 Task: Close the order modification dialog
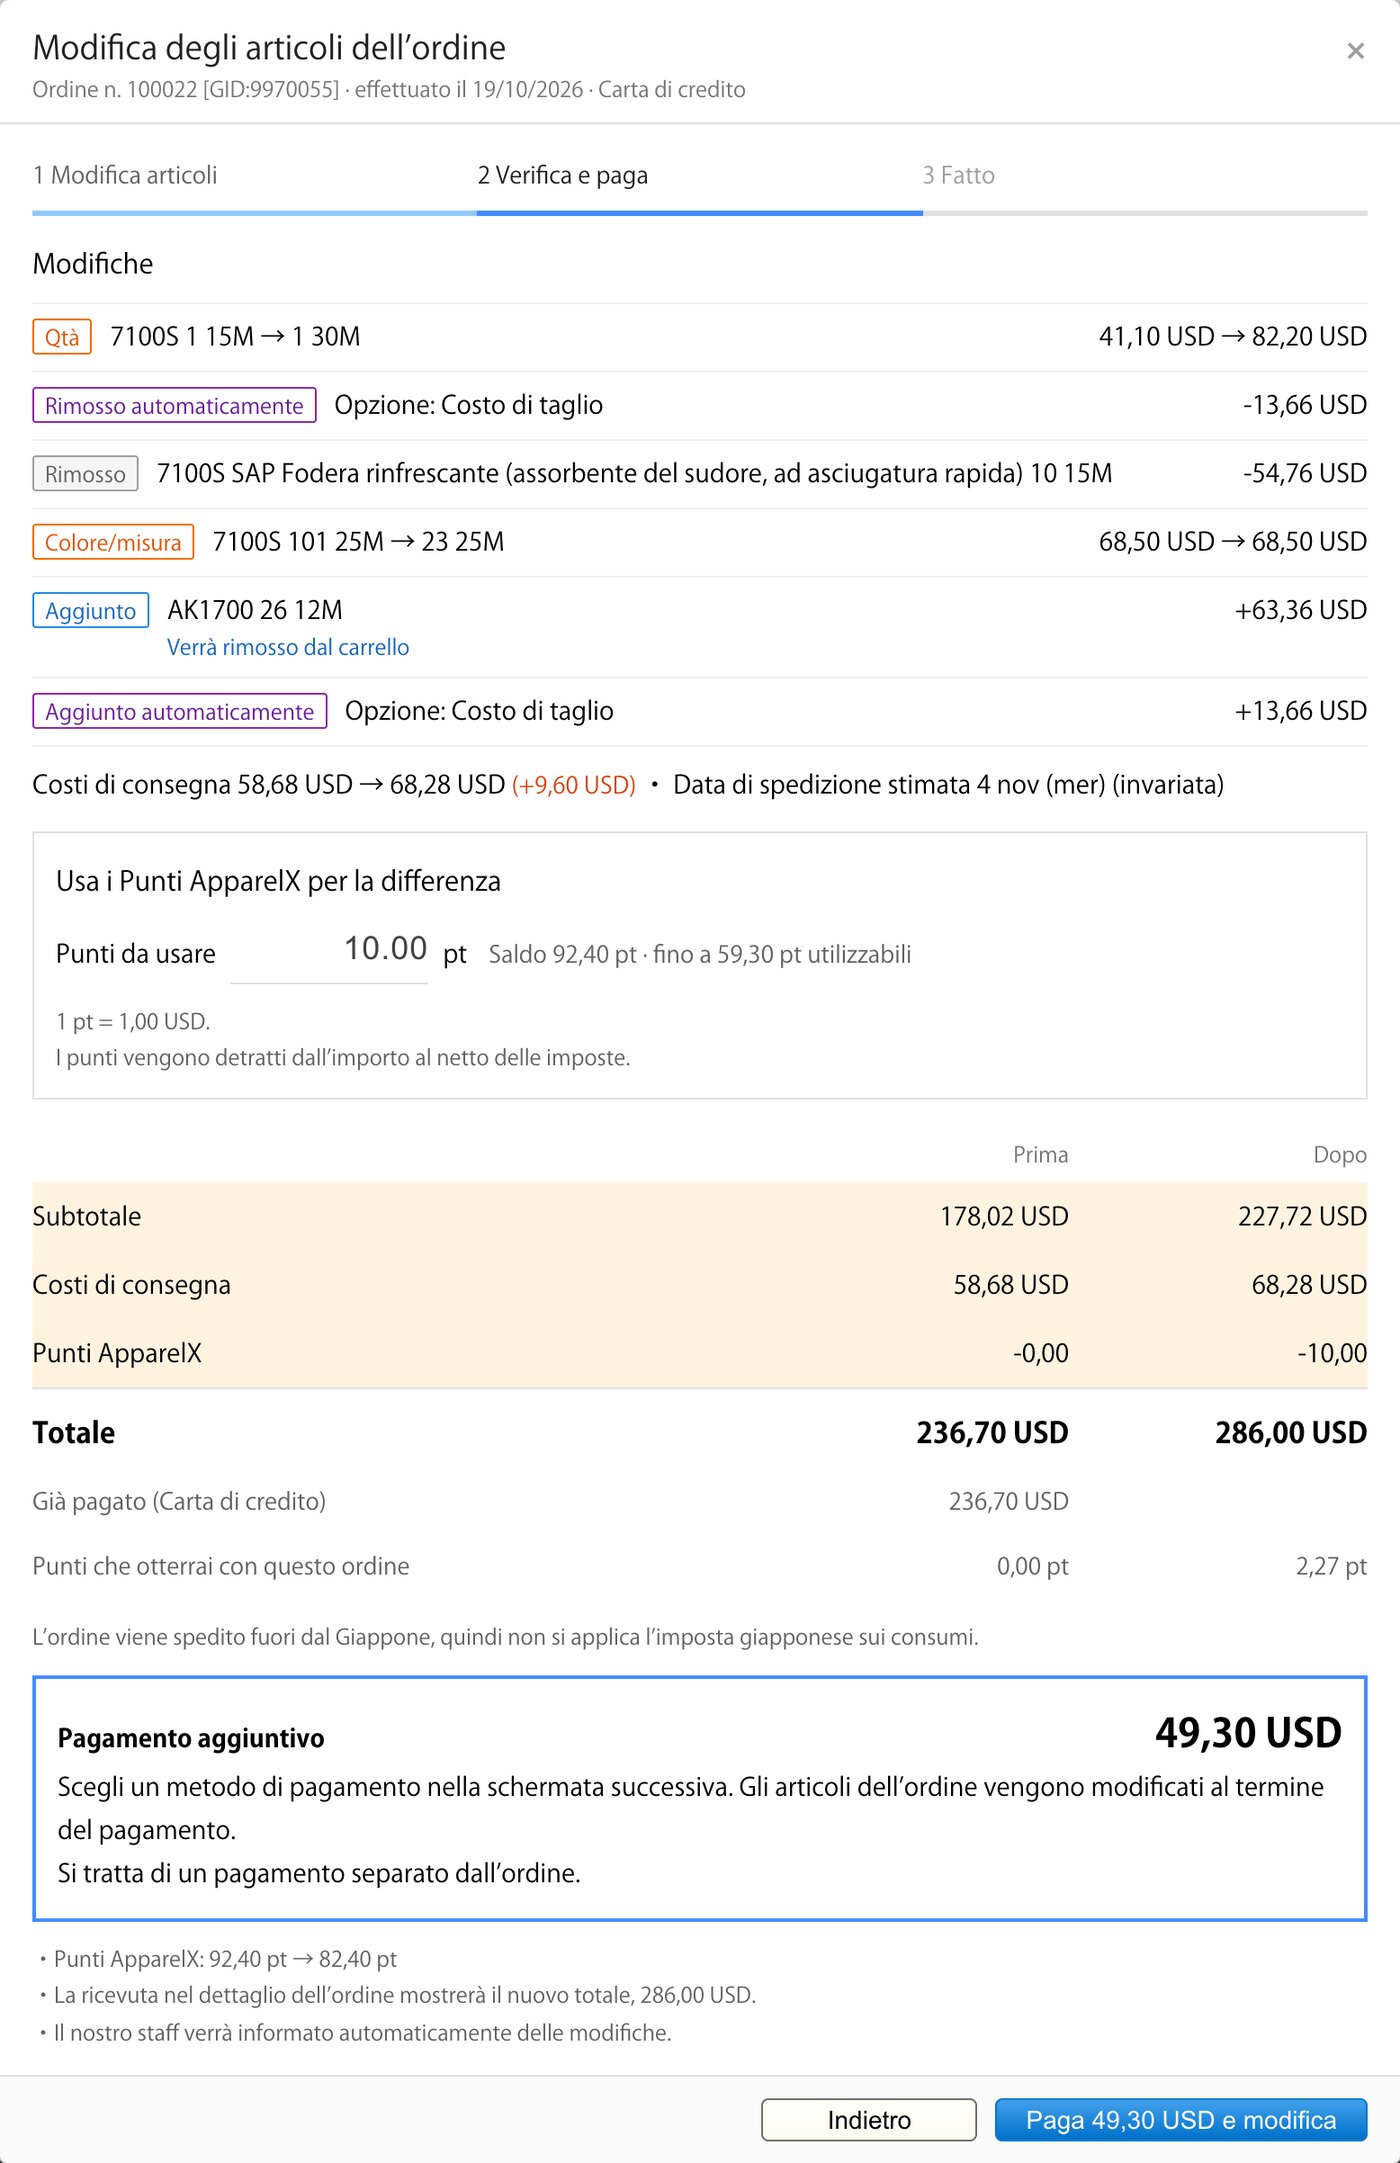tap(1355, 51)
